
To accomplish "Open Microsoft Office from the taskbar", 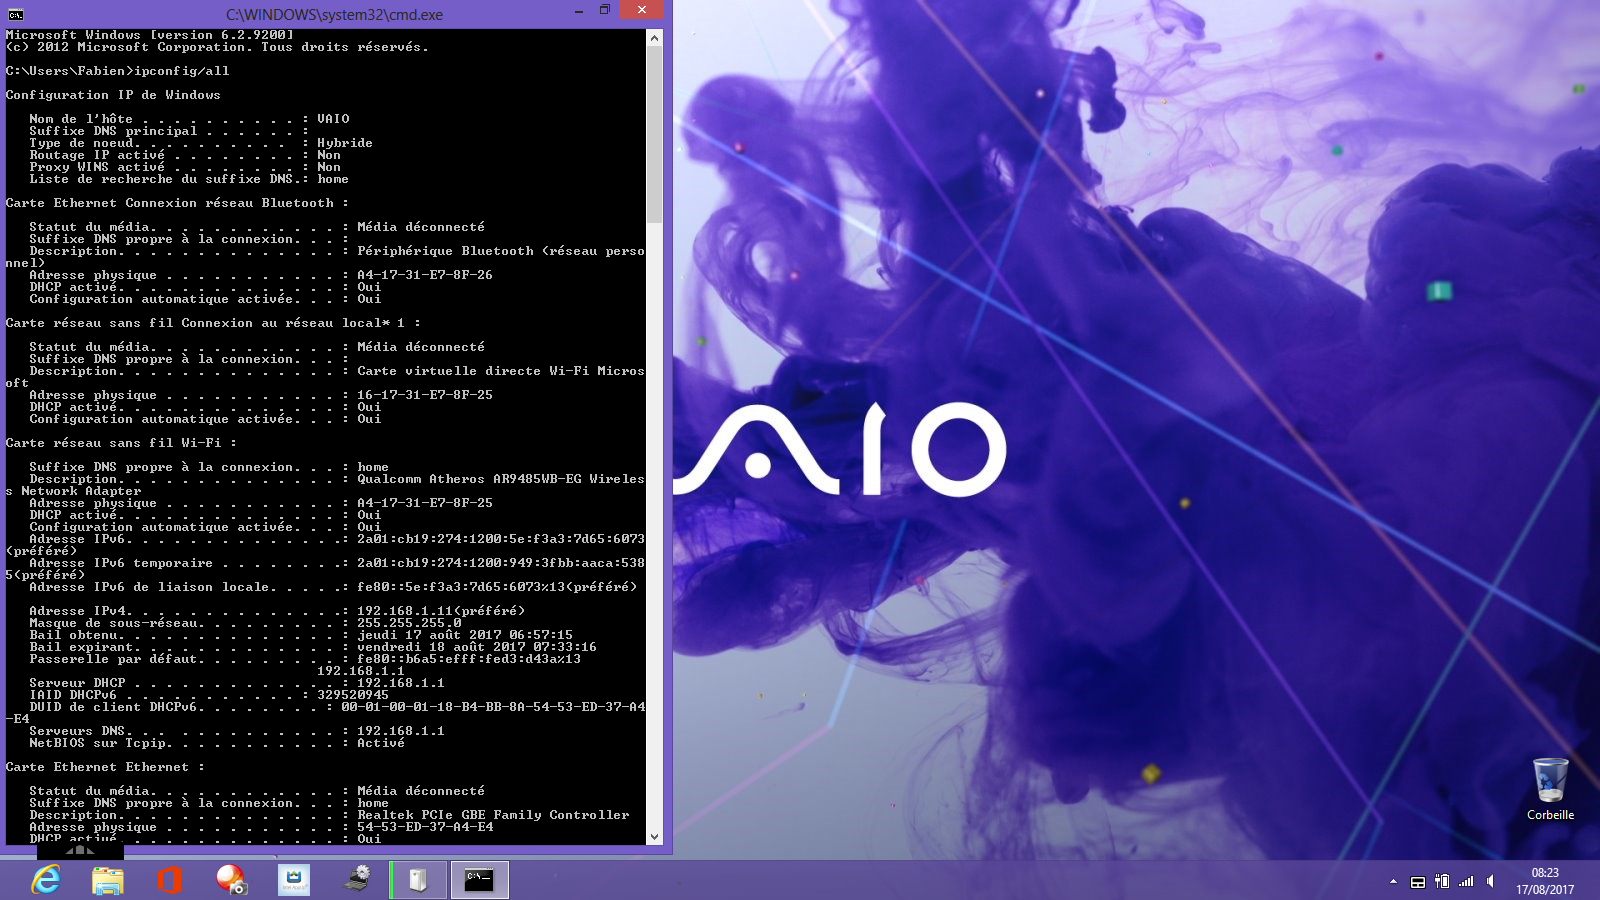I will pyautogui.click(x=169, y=880).
